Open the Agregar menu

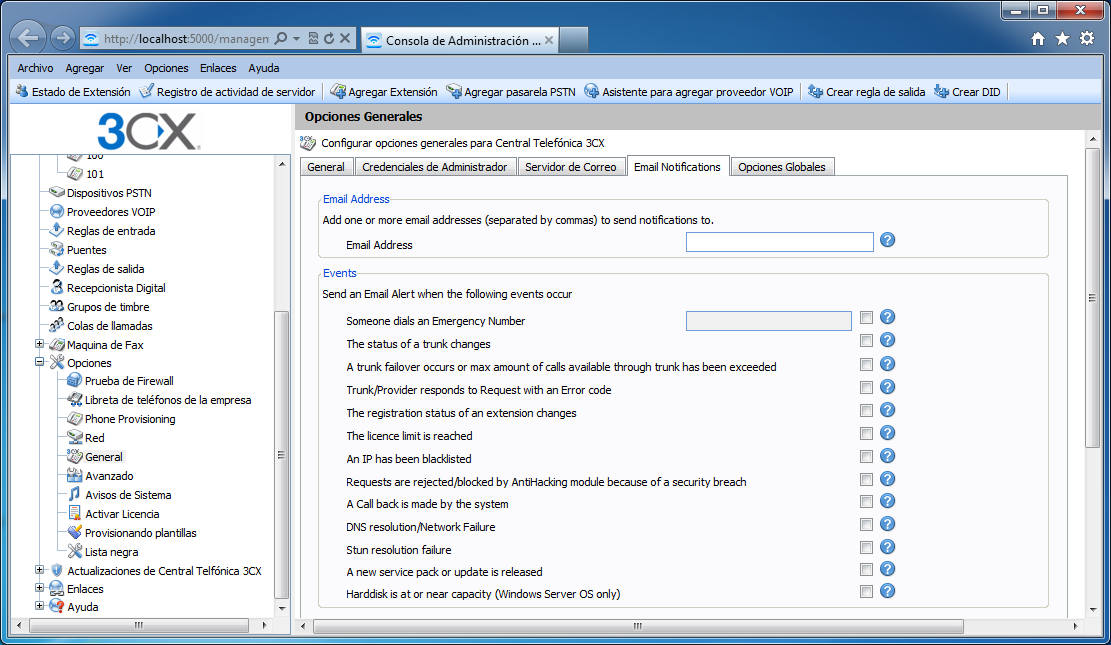coord(84,68)
